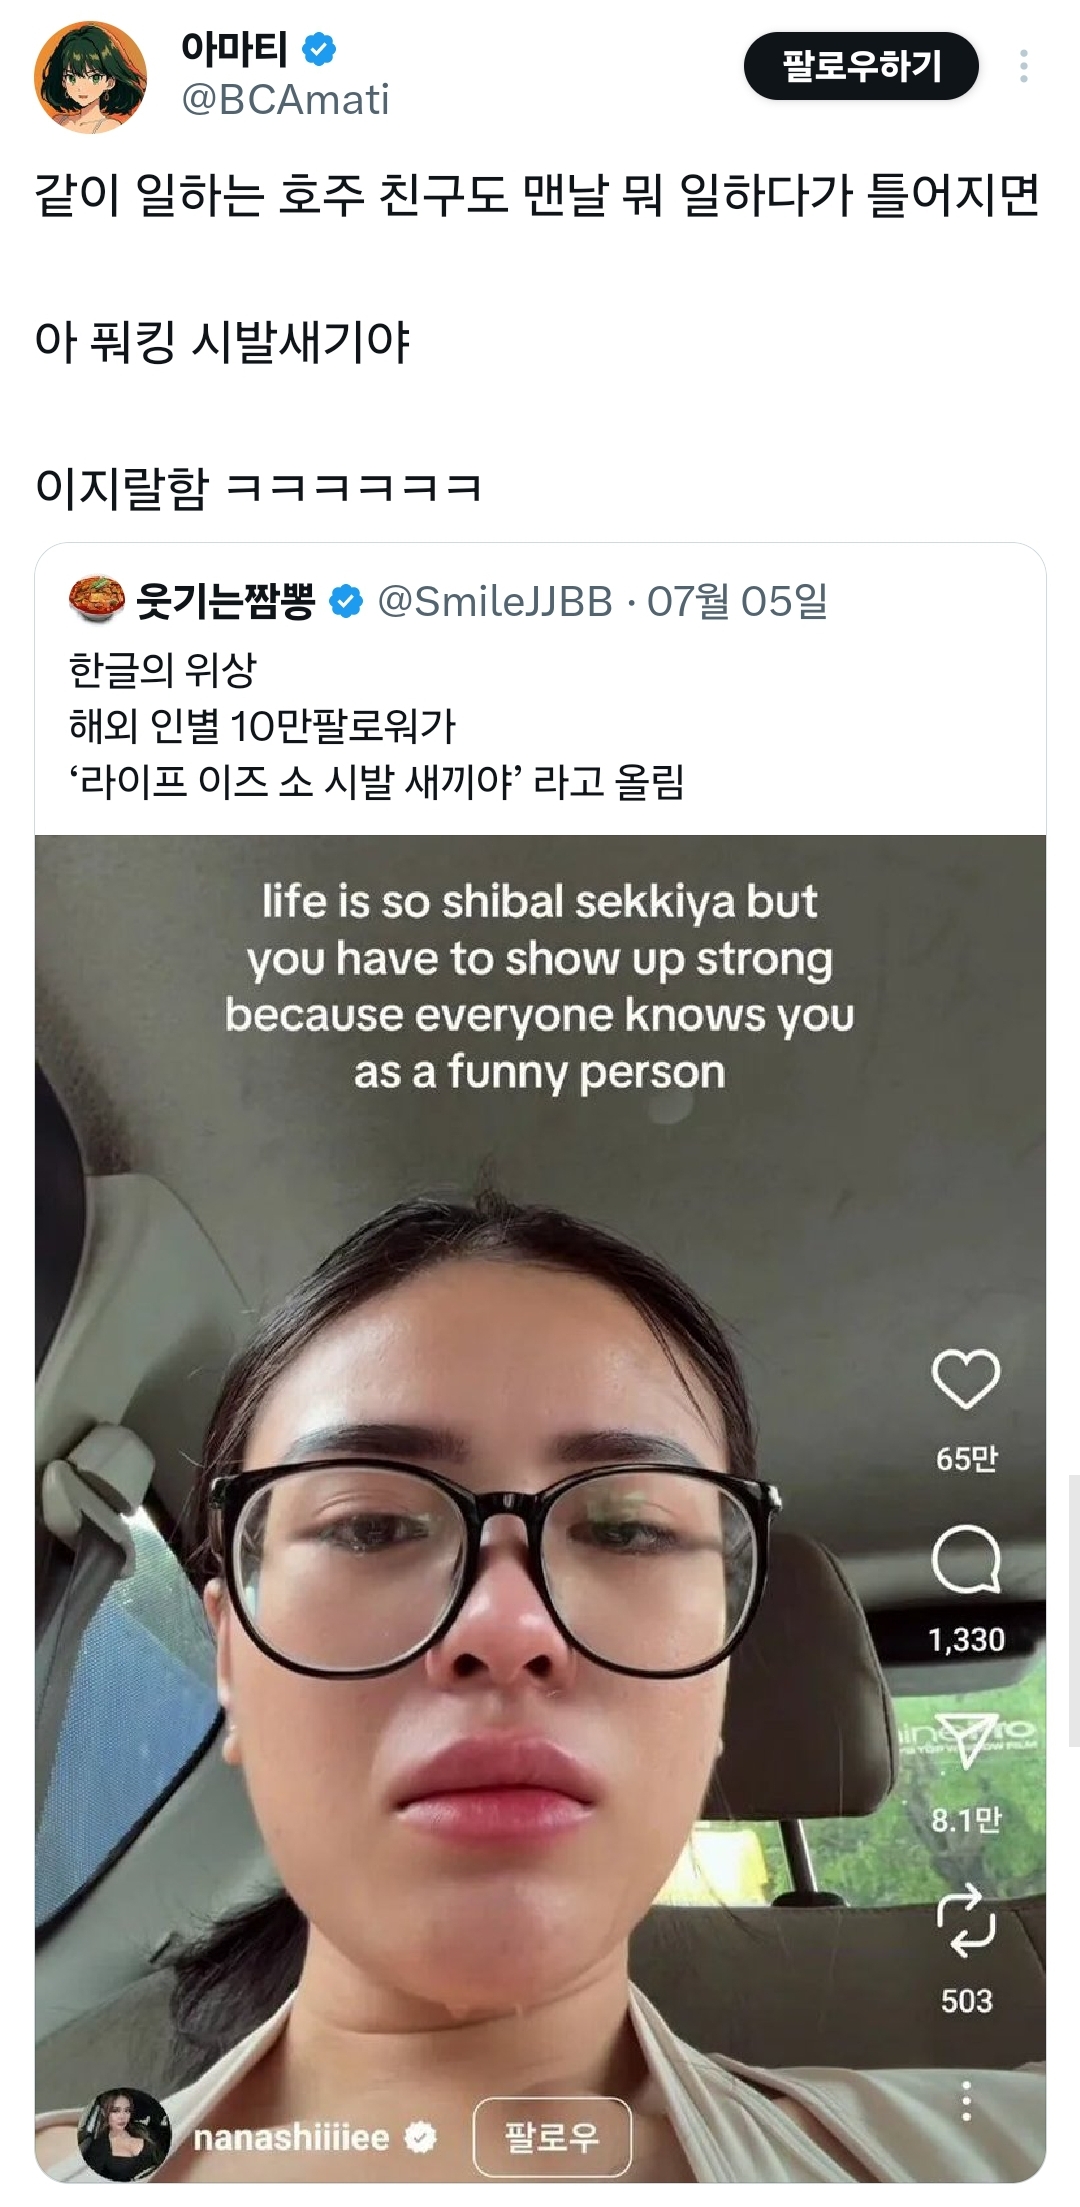Open comments via speech bubble icon

[x=965, y=1559]
